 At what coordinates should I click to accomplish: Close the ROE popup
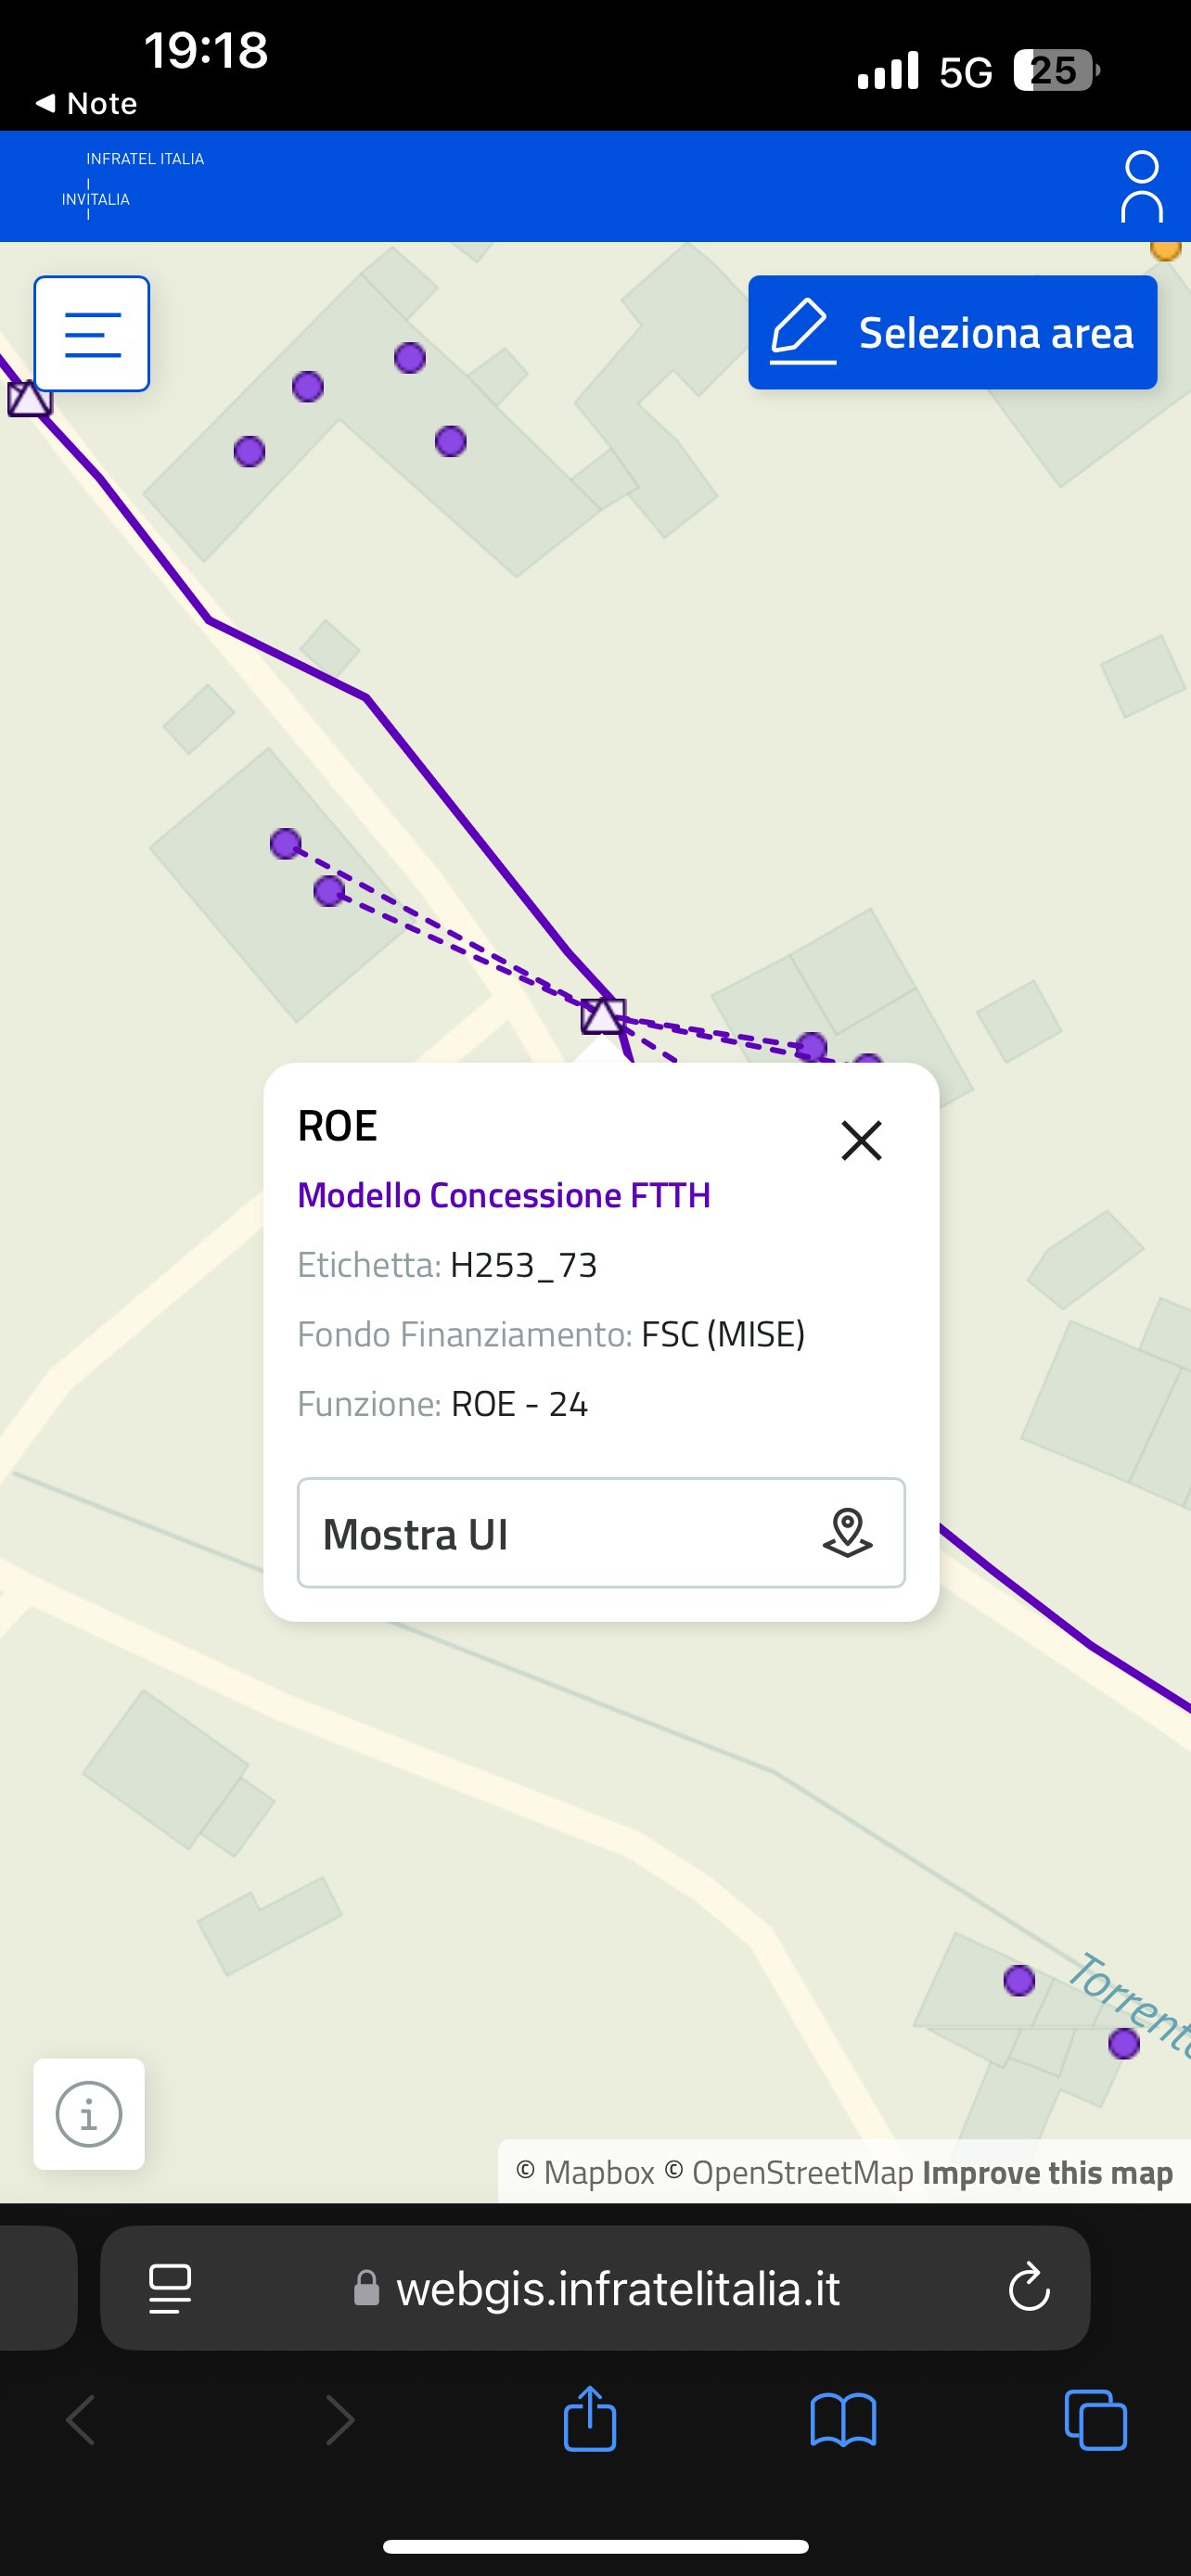861,1140
